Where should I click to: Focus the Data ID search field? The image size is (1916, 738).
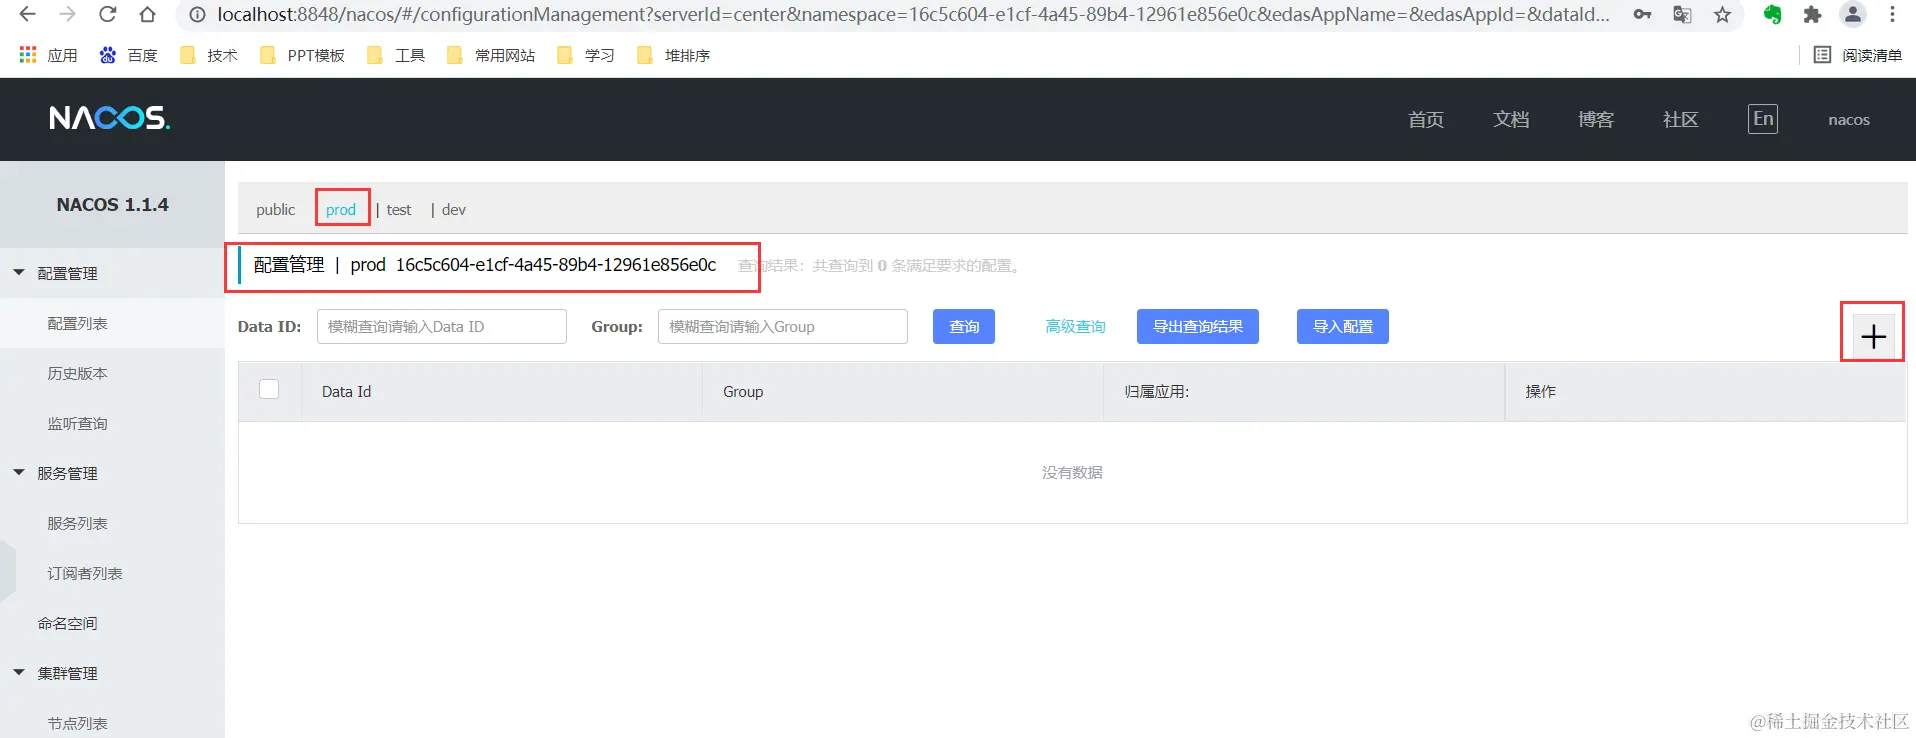442,326
